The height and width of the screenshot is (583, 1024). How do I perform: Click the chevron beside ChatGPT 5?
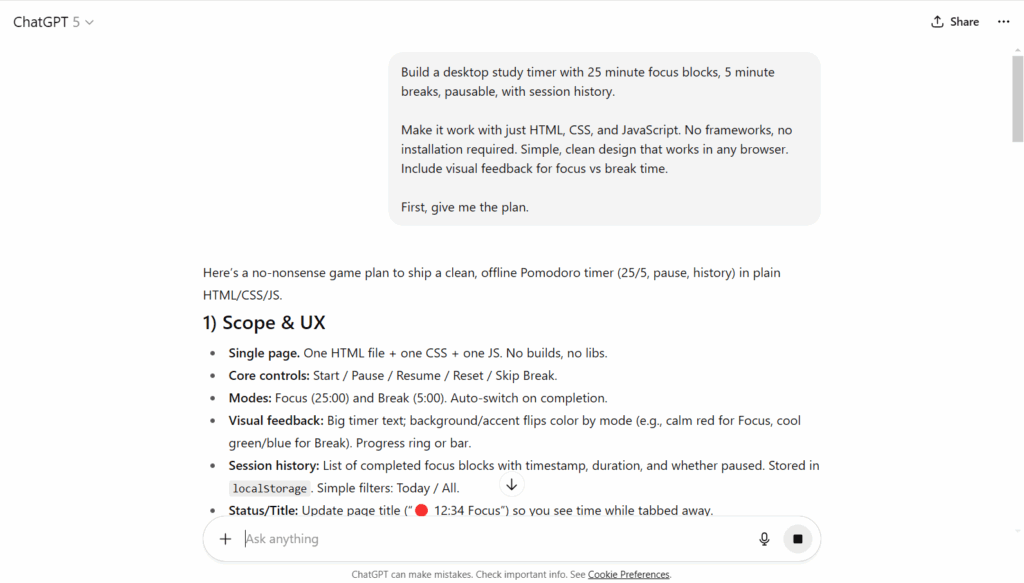tap(89, 22)
